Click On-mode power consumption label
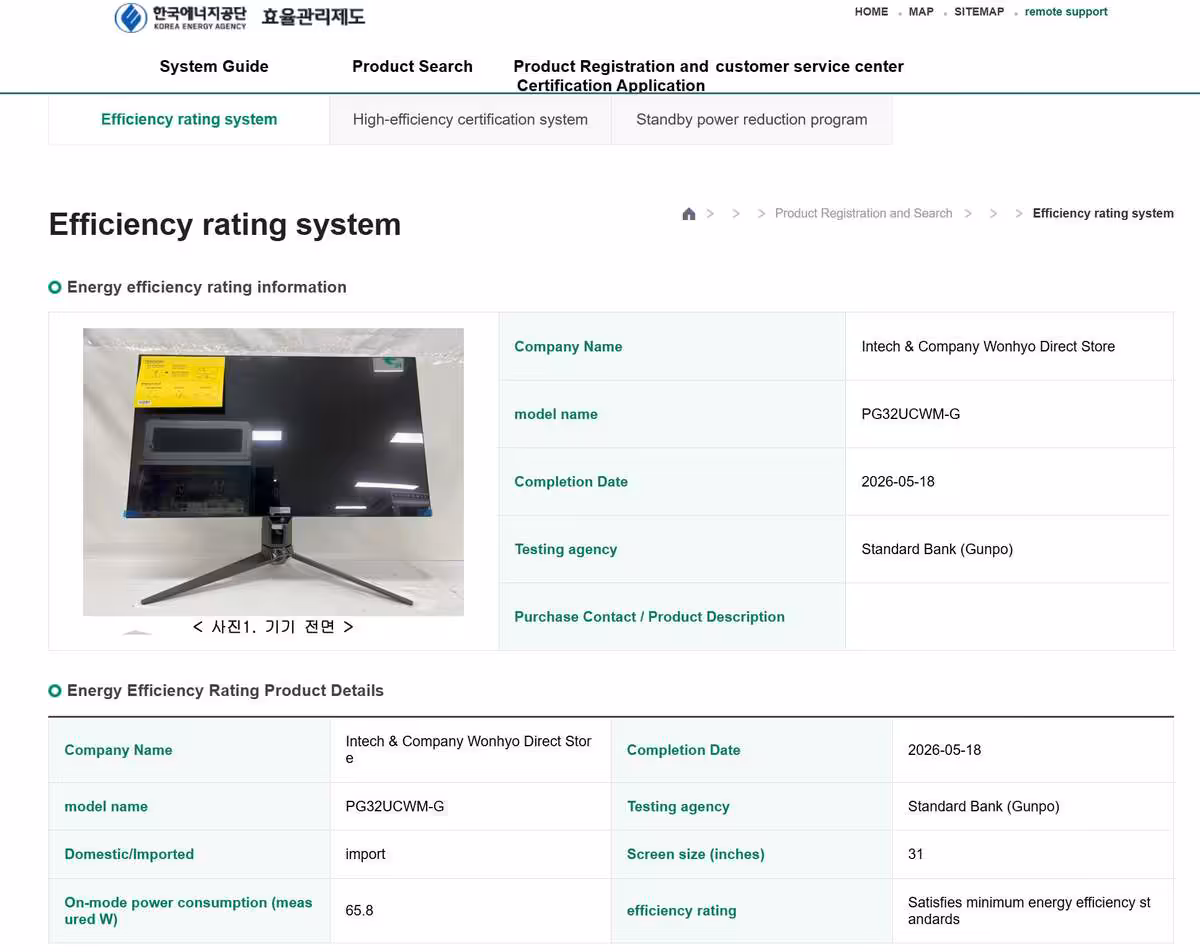The height and width of the screenshot is (952, 1200). click(188, 911)
